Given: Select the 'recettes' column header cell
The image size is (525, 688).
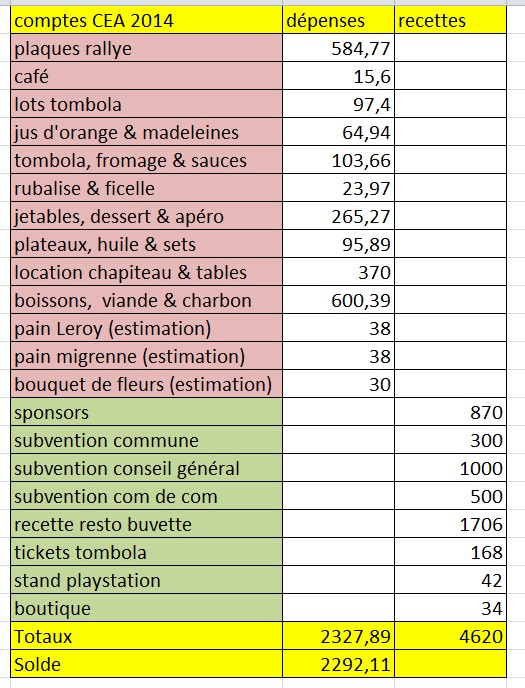Looking at the screenshot, I should coord(450,20).
